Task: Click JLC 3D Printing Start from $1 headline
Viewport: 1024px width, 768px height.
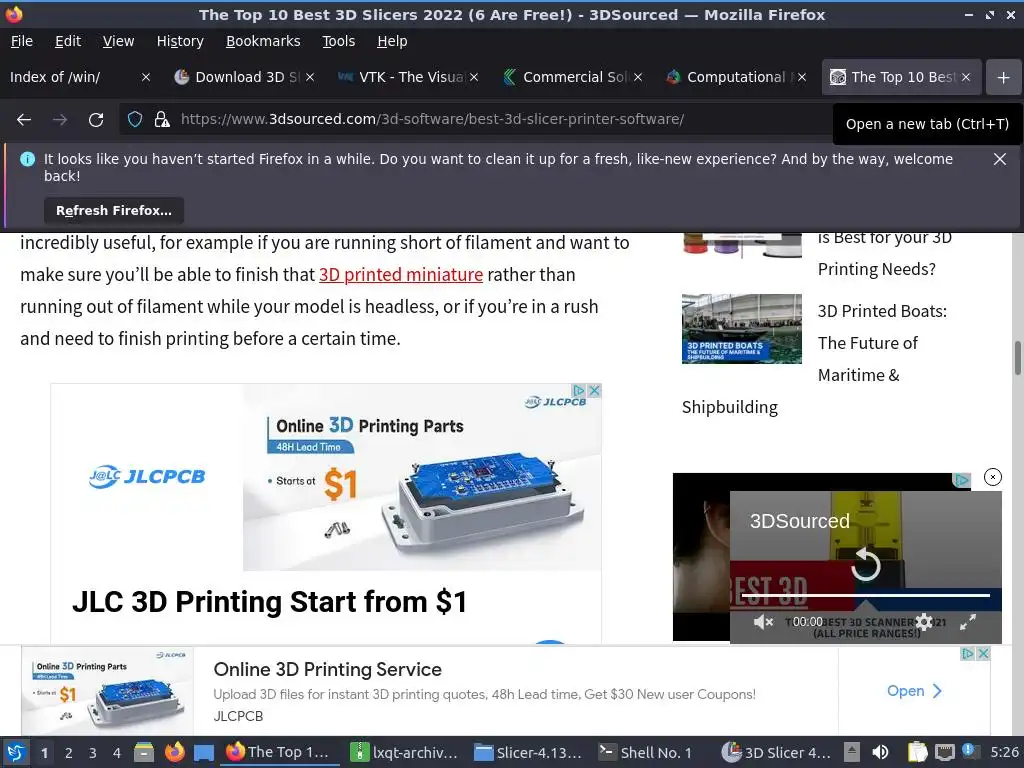Action: [x=270, y=602]
